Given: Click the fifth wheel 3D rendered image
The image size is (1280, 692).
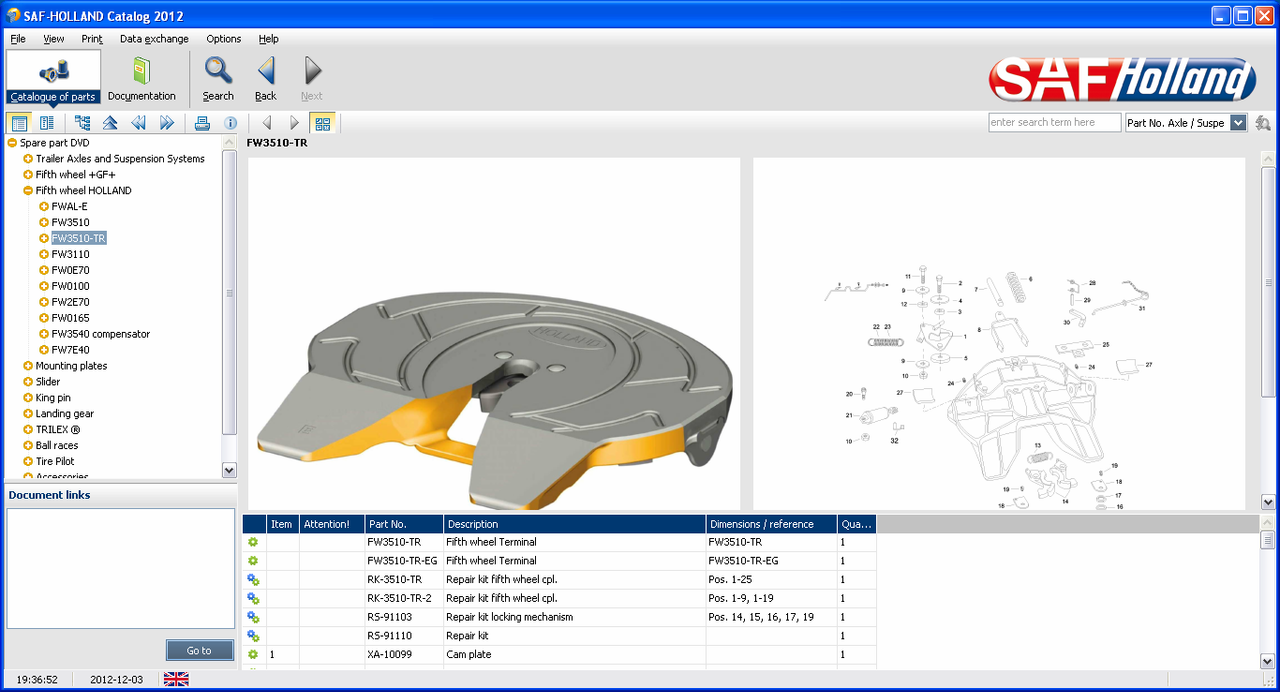Looking at the screenshot, I should coord(494,335).
